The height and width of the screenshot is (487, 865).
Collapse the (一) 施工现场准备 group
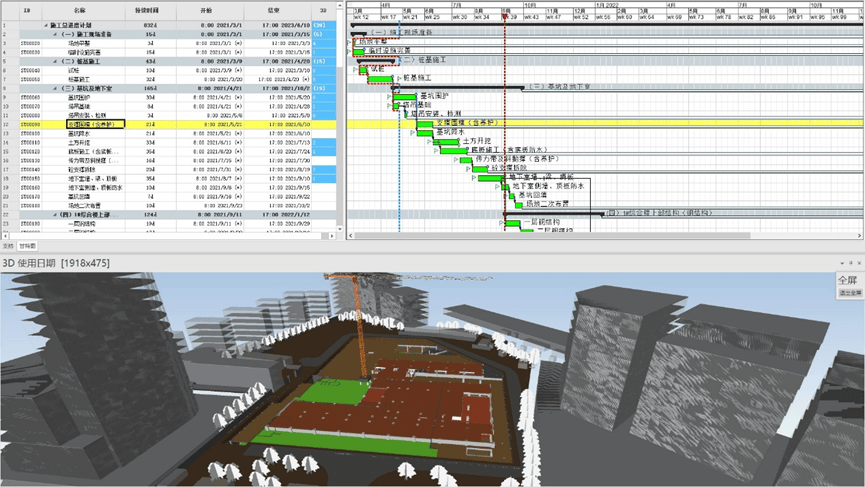tap(55, 34)
